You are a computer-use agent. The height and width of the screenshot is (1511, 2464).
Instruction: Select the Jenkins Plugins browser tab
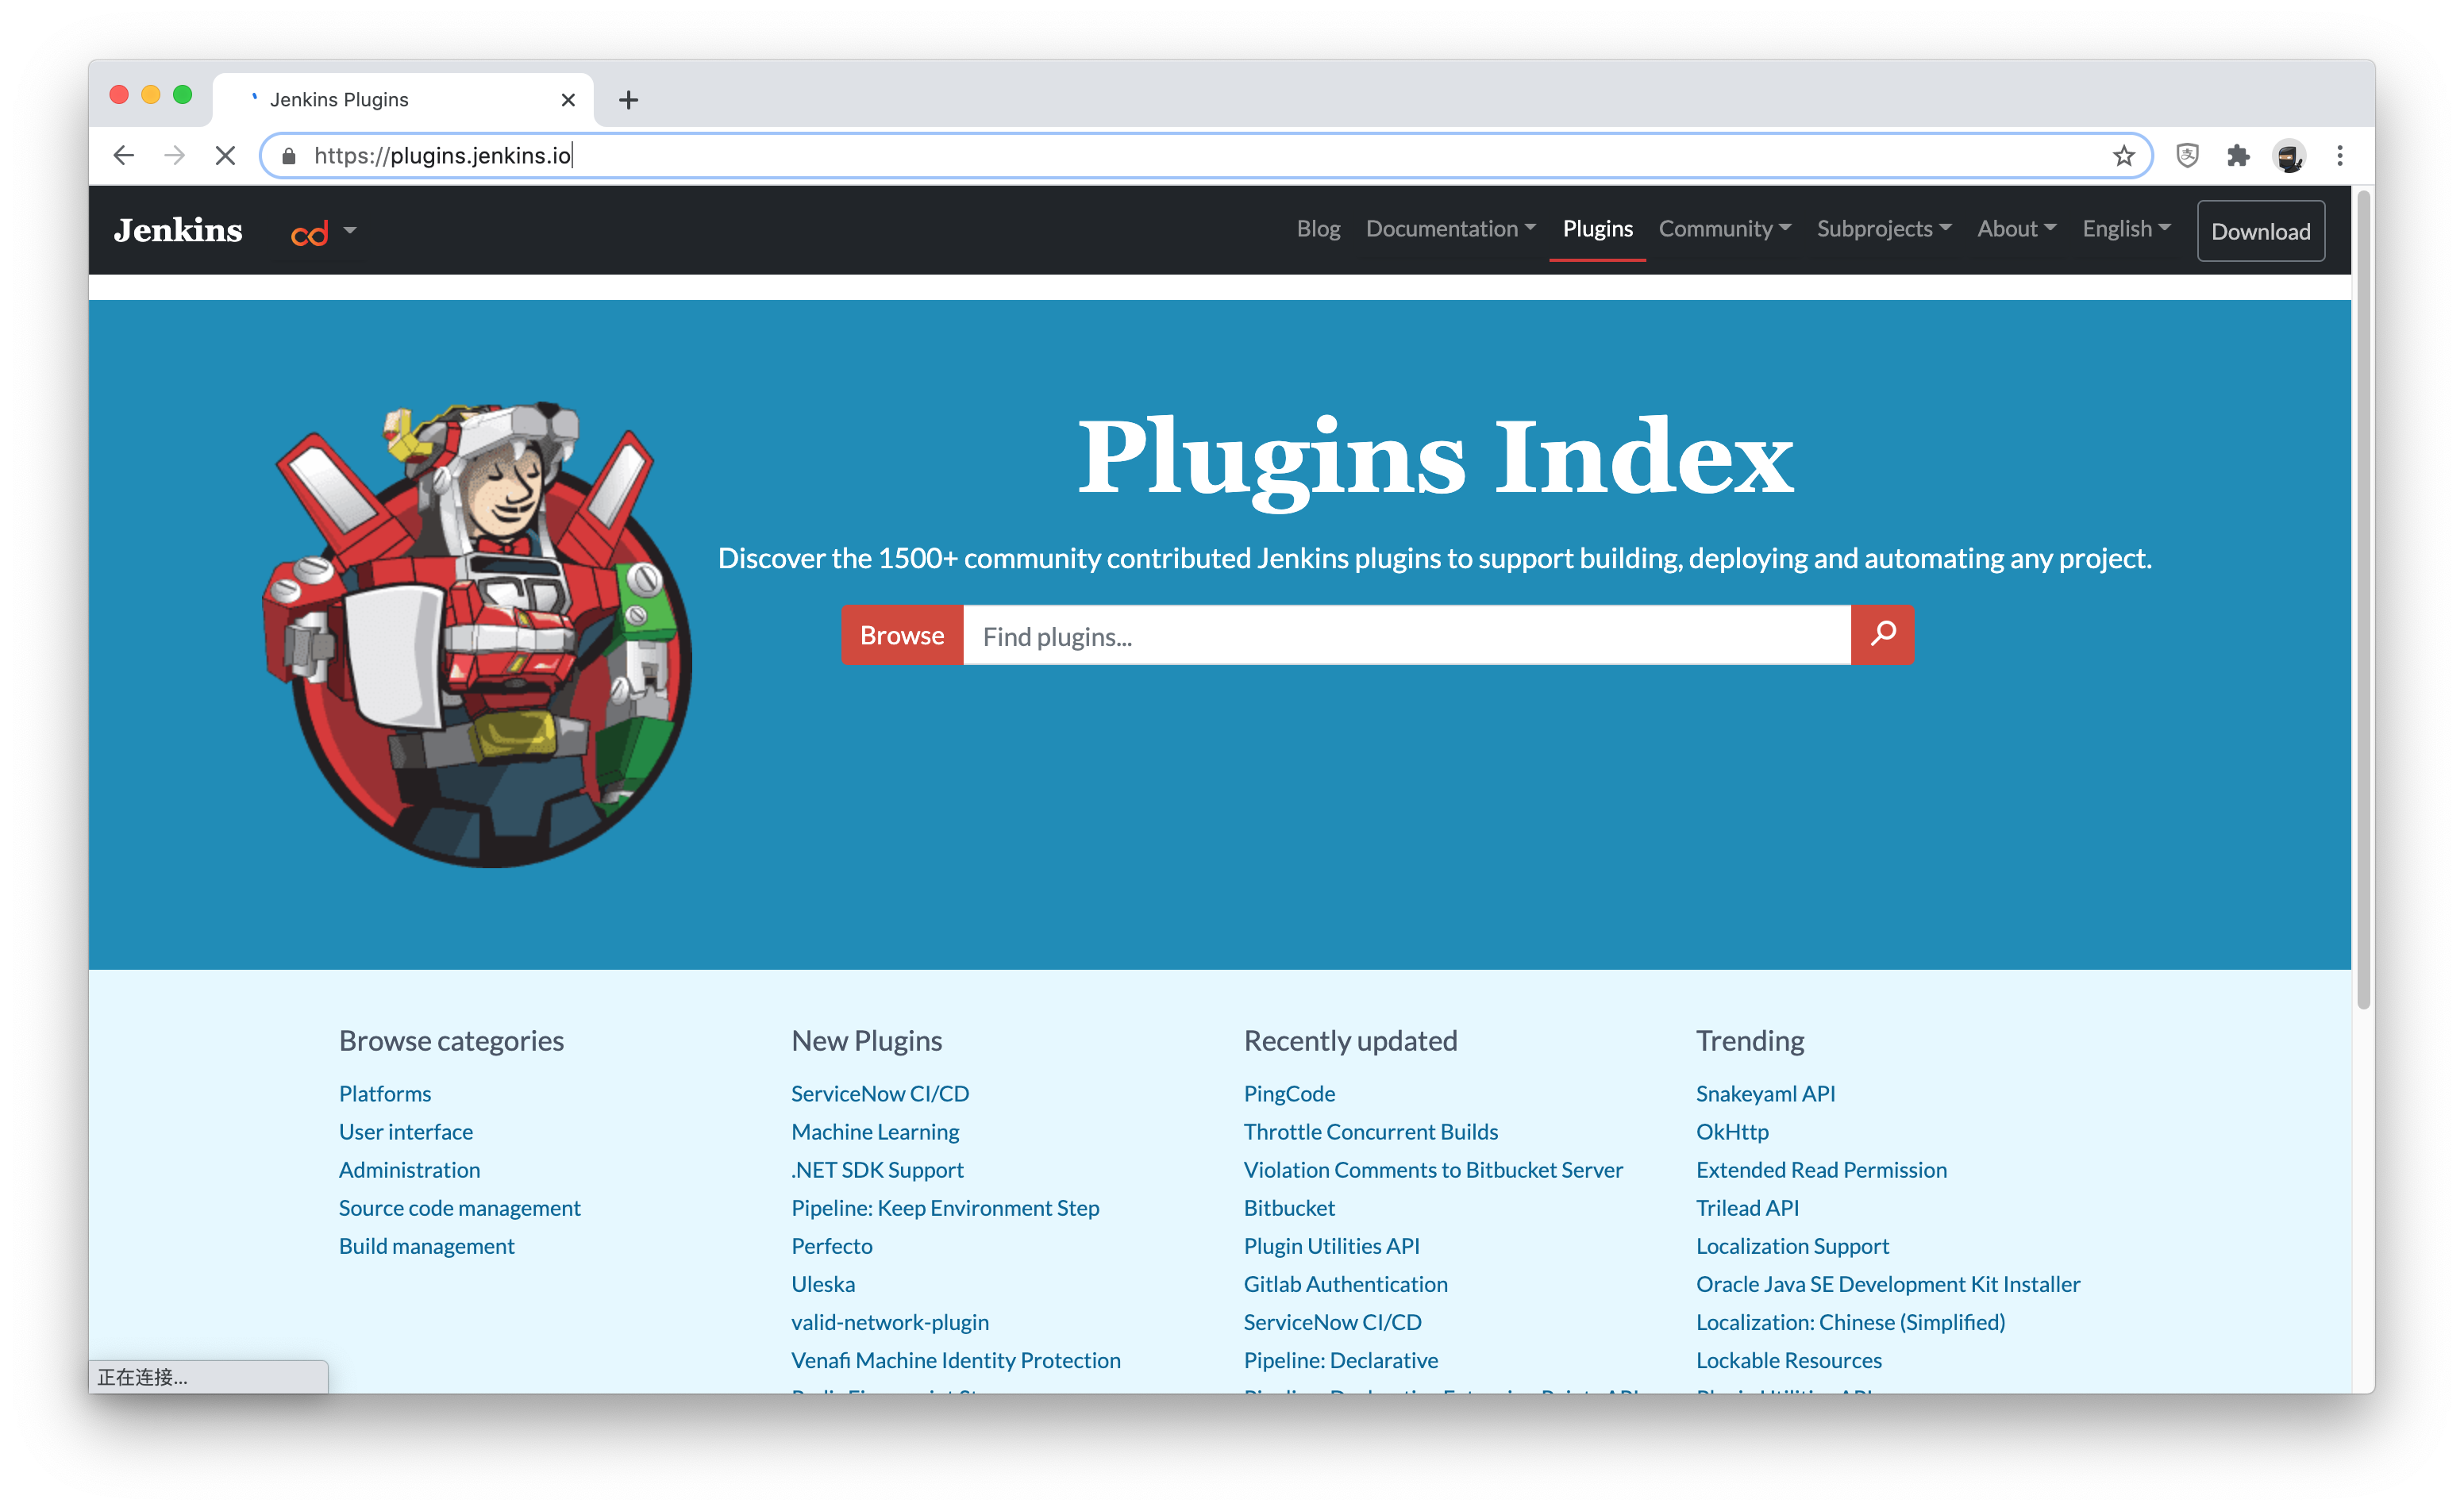click(403, 99)
